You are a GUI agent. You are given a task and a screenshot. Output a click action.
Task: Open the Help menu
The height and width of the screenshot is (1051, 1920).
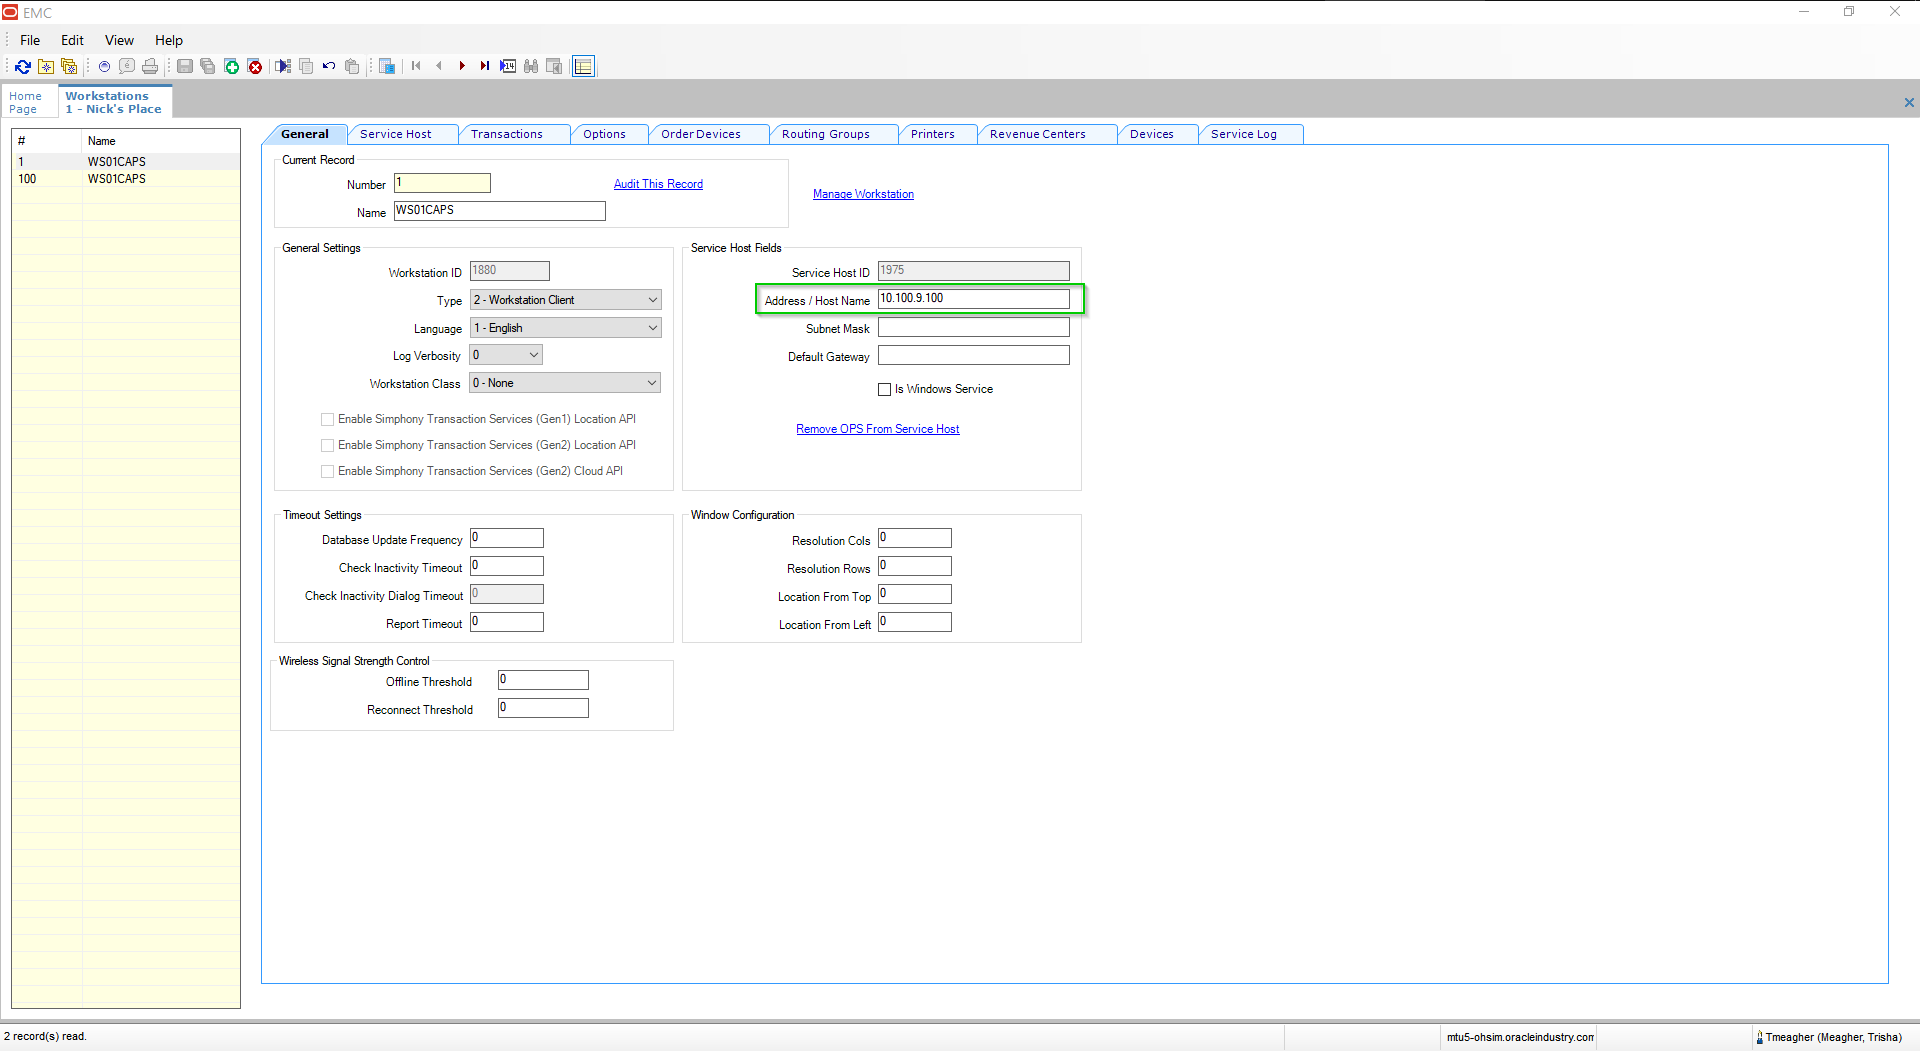coord(168,40)
